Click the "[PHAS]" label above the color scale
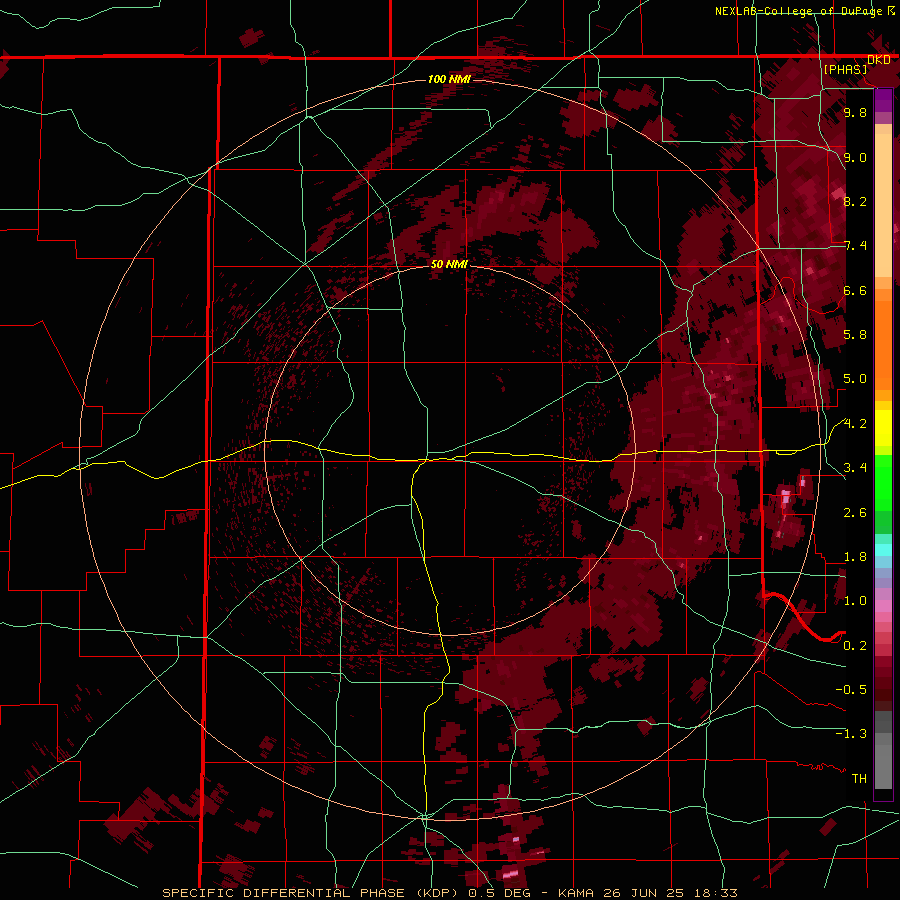The image size is (900, 900). click(x=845, y=69)
